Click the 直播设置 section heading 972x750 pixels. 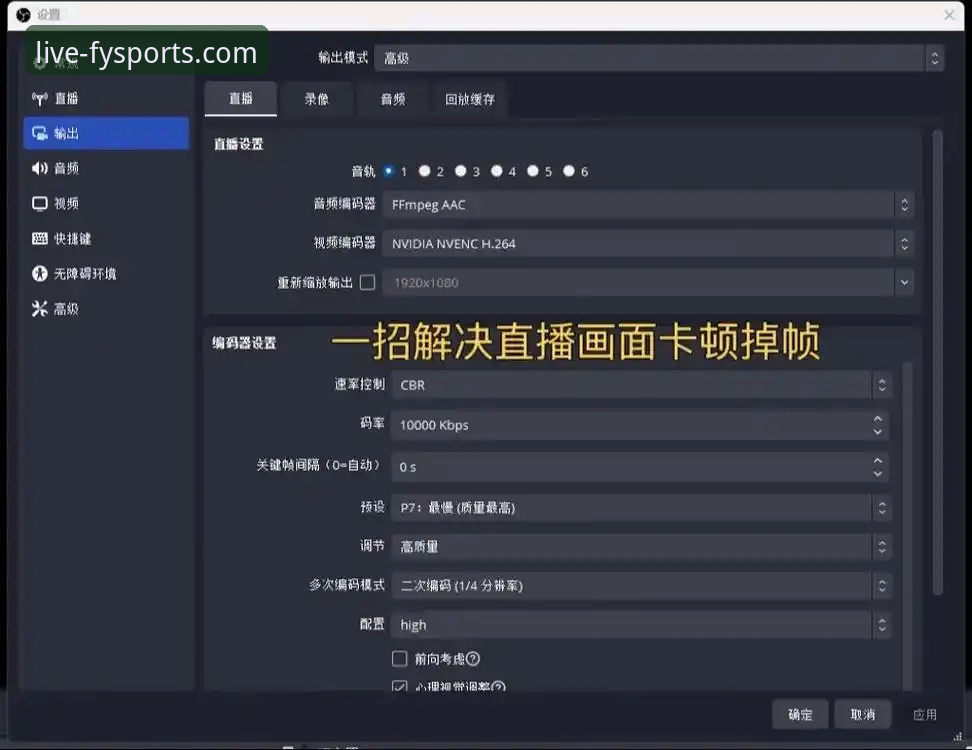click(239, 144)
